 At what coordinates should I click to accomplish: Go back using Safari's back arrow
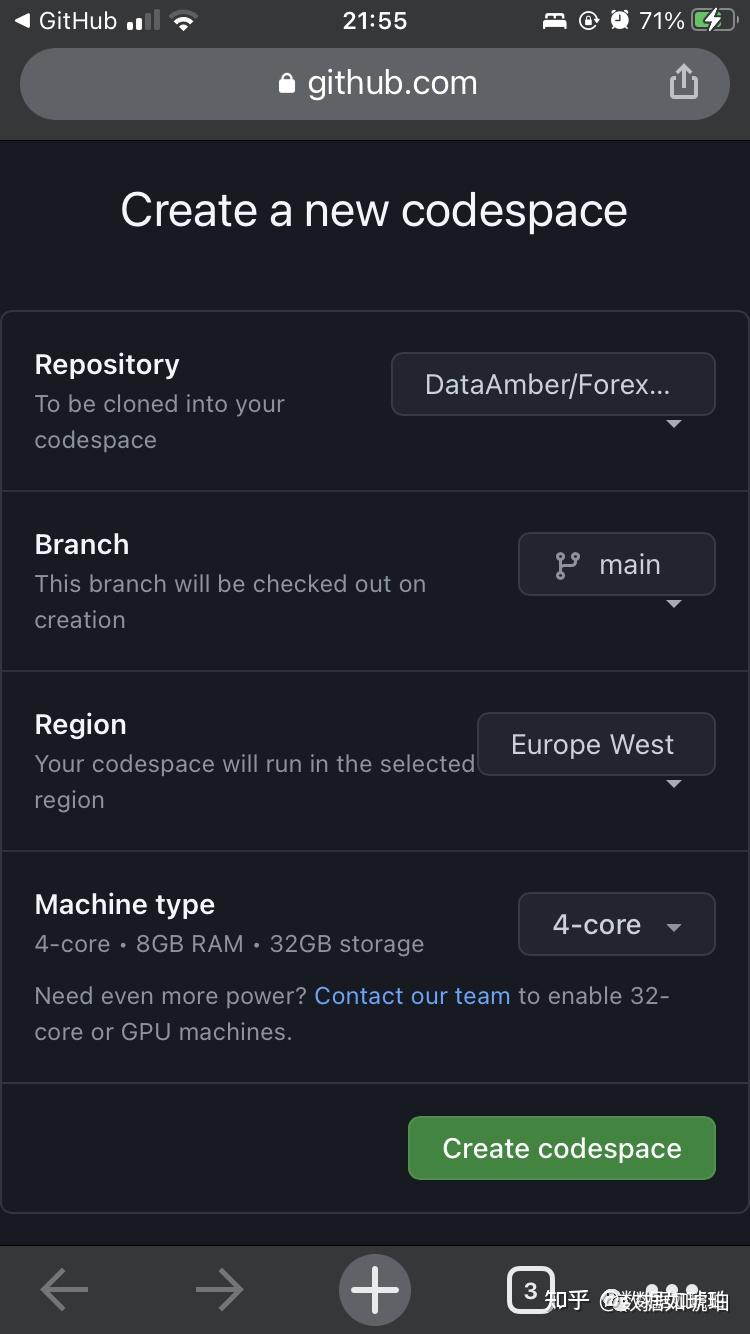(63, 1290)
